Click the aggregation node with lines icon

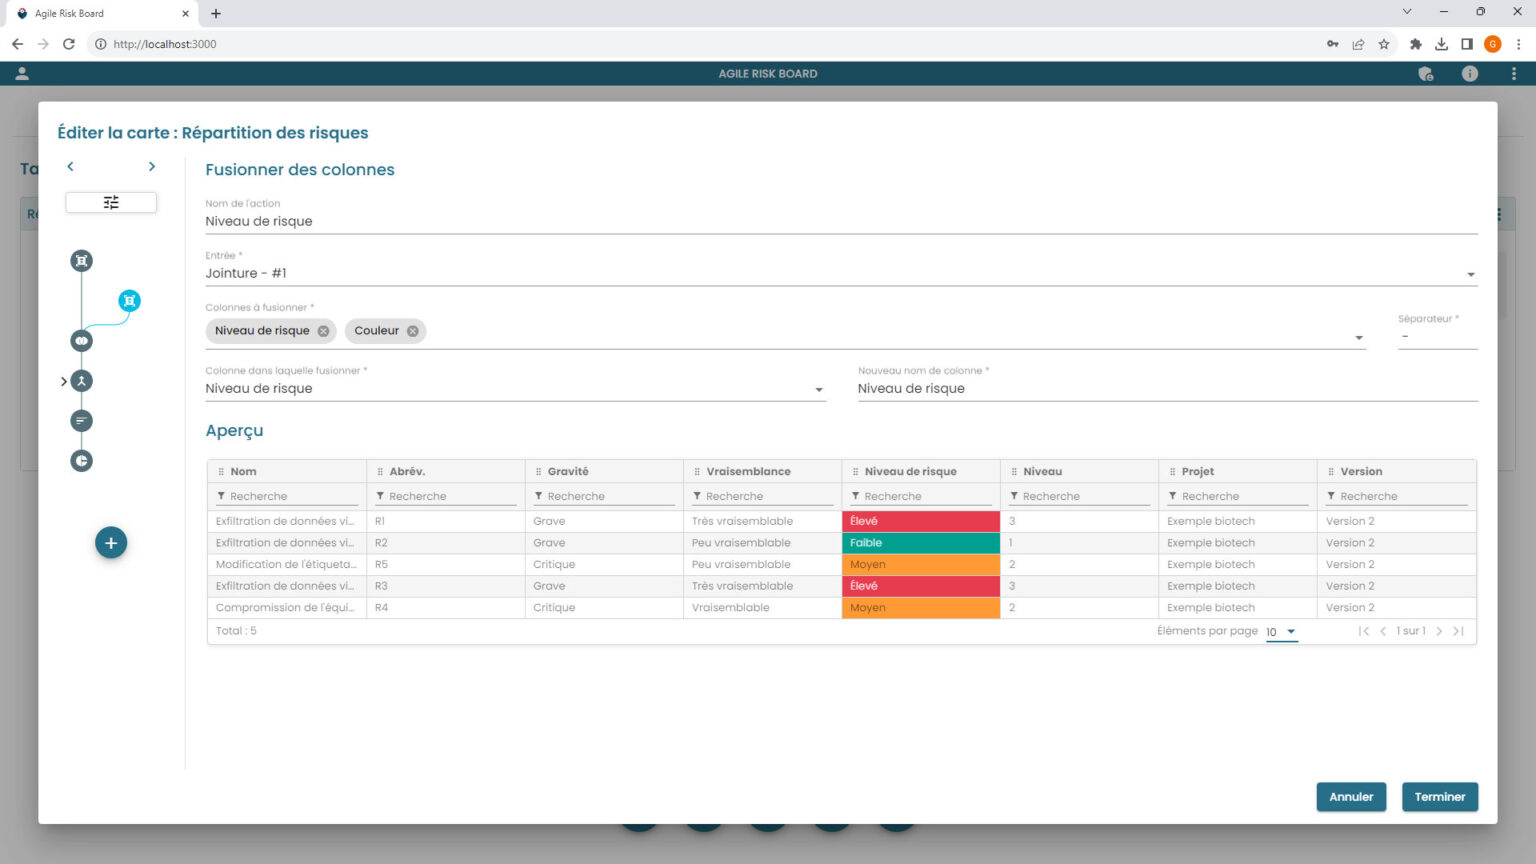[81, 420]
